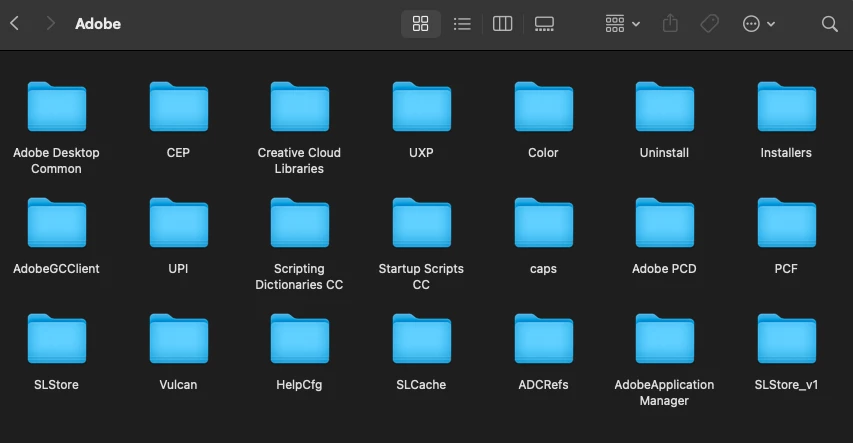Screen dimensions: 853x443
Task: Click the "SLStore" name label
Action: pyautogui.click(x=56, y=385)
